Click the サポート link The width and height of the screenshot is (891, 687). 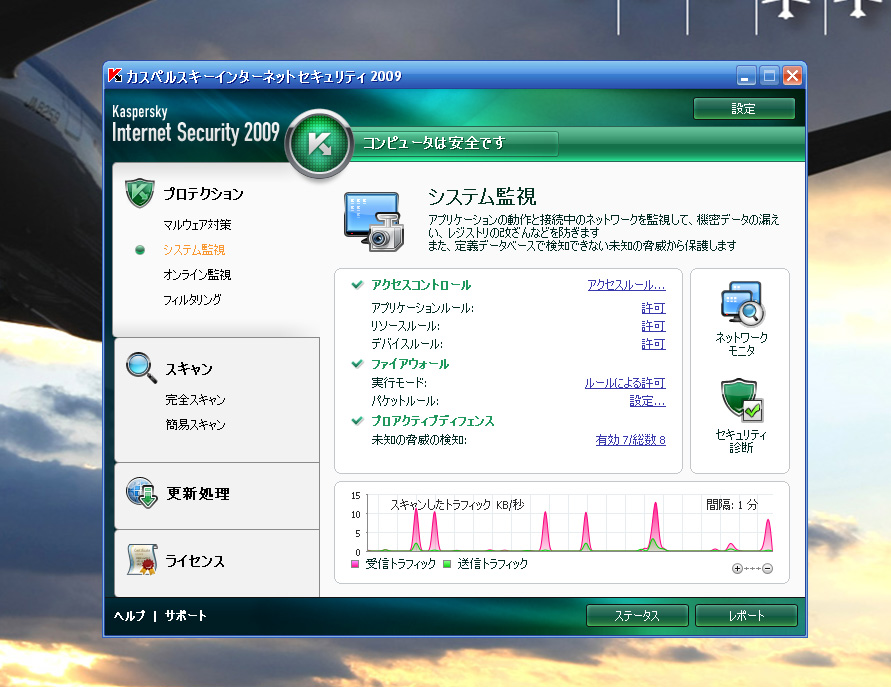click(185, 615)
